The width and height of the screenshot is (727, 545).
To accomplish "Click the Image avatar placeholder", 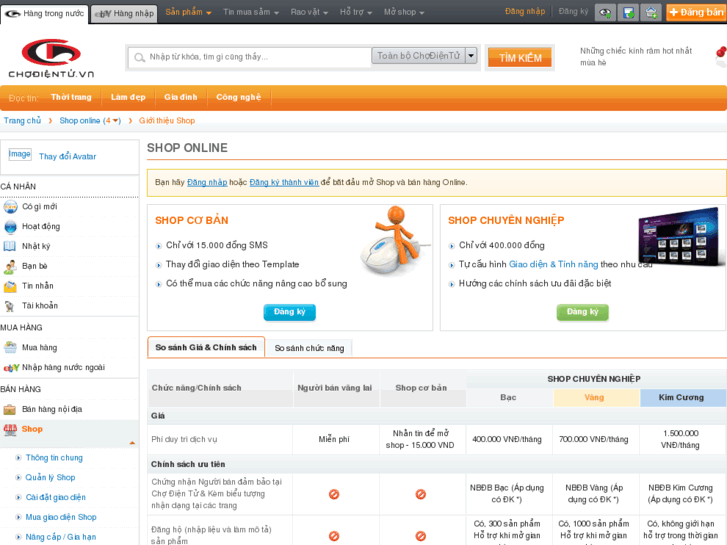I will tap(20, 154).
